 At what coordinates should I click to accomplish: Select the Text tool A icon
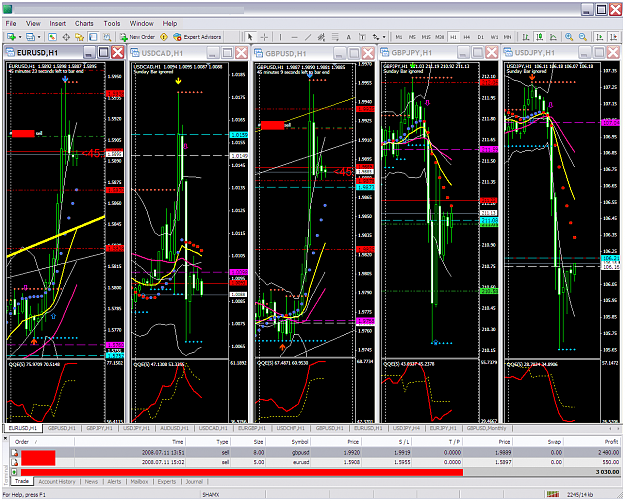point(348,37)
